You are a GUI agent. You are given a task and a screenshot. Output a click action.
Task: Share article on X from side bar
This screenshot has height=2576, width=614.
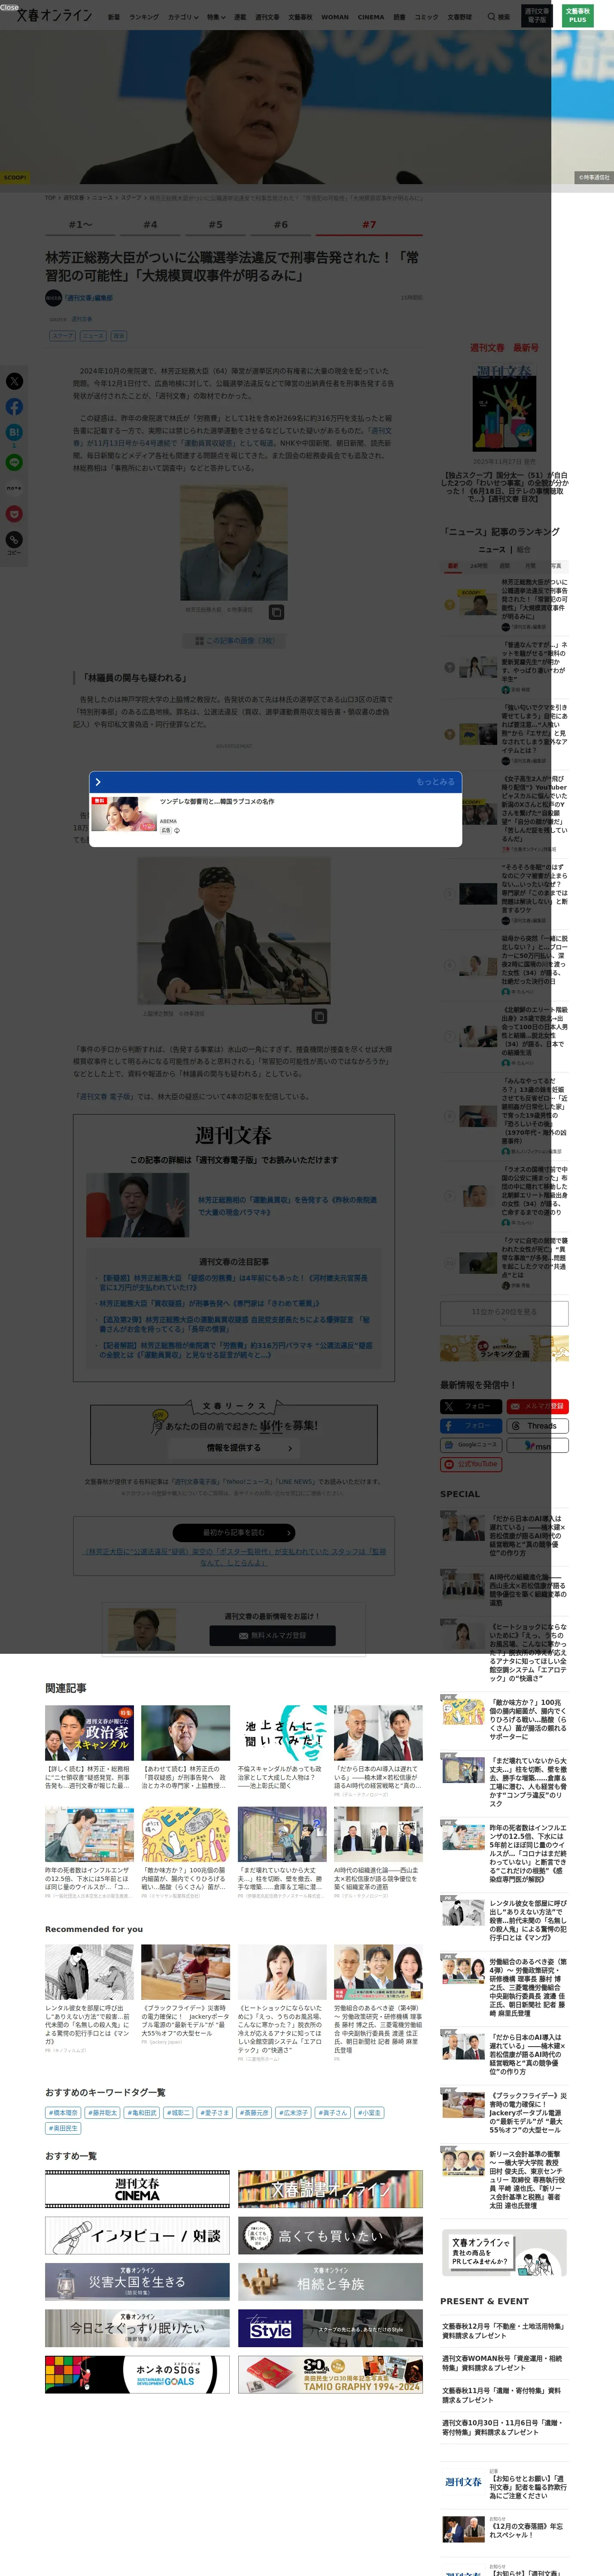coord(14,381)
